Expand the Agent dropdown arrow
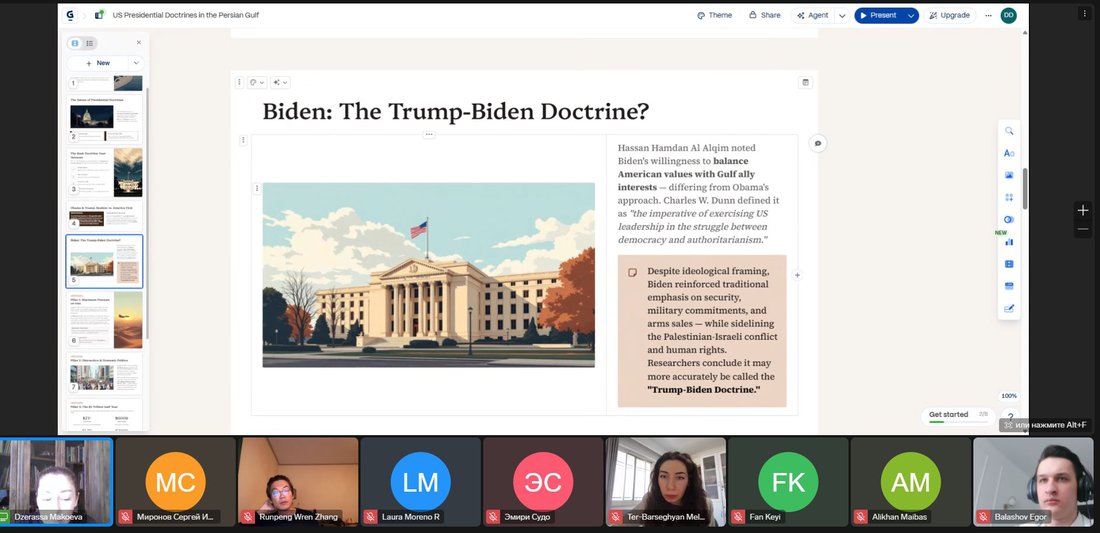Viewport: 1100px width, 533px height. (841, 15)
